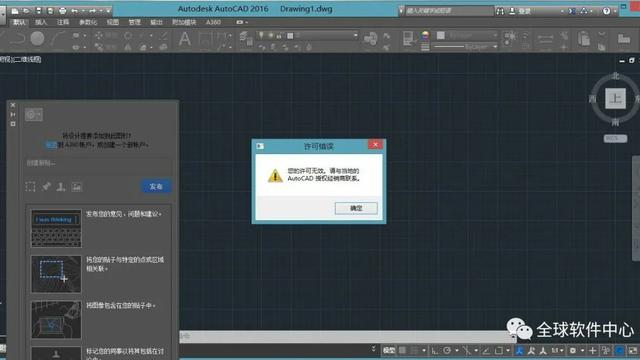Toggle polar tracking in status bar
Image resolution: width=640 pixels, height=360 pixels.
447,350
